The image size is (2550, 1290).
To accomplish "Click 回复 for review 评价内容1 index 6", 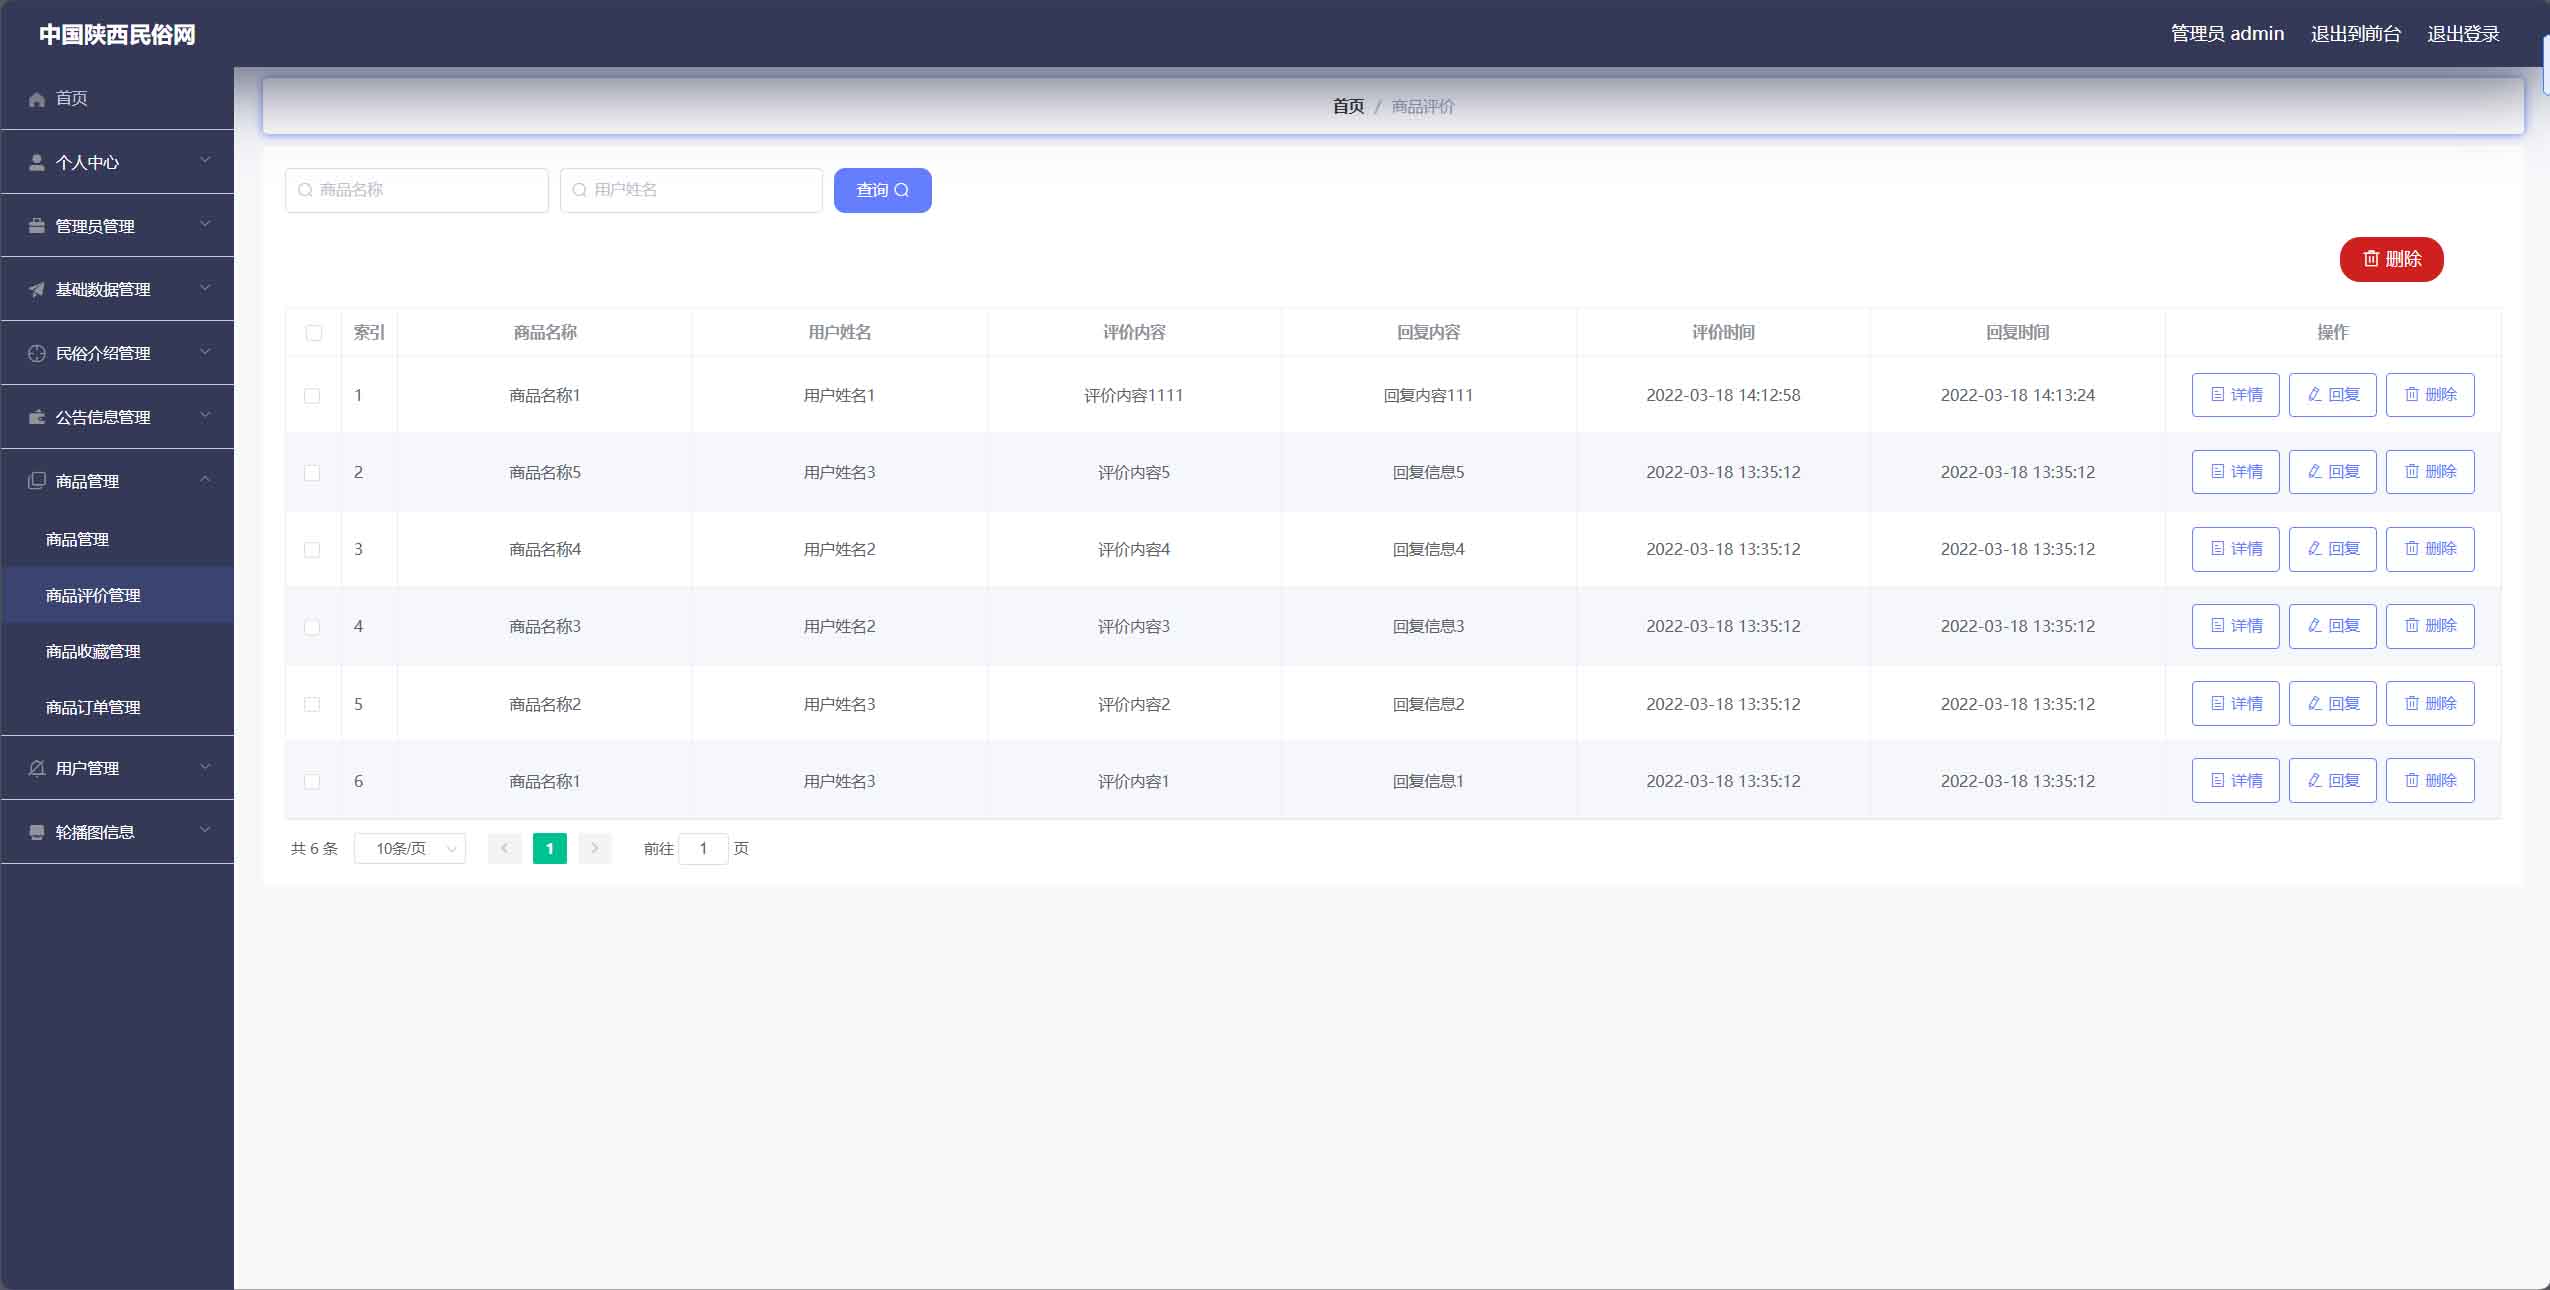I will coord(2332,781).
